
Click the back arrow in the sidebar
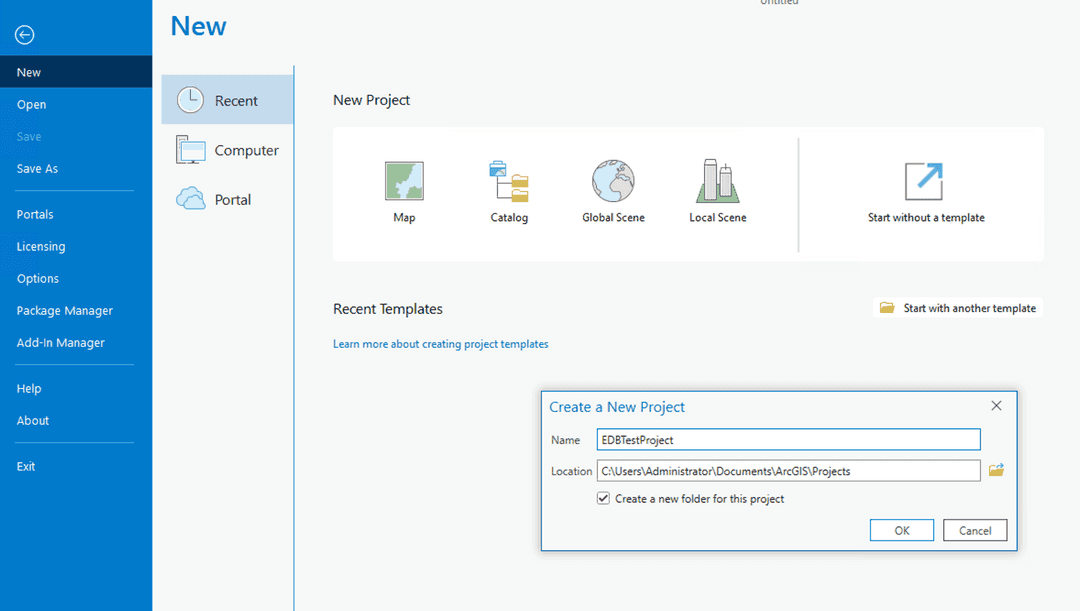[23, 34]
